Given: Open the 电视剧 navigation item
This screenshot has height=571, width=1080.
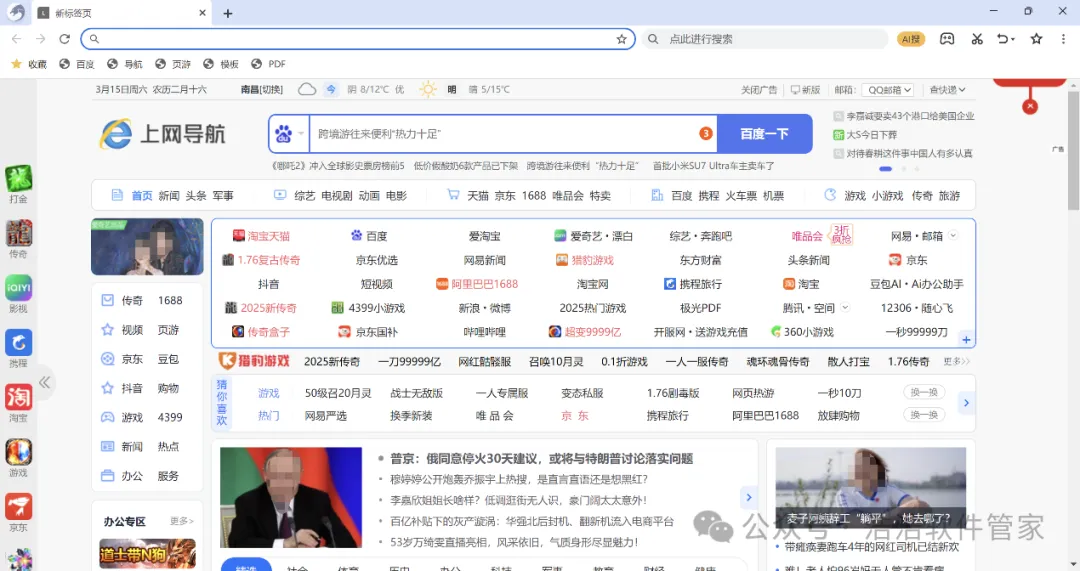Looking at the screenshot, I should coord(337,196).
